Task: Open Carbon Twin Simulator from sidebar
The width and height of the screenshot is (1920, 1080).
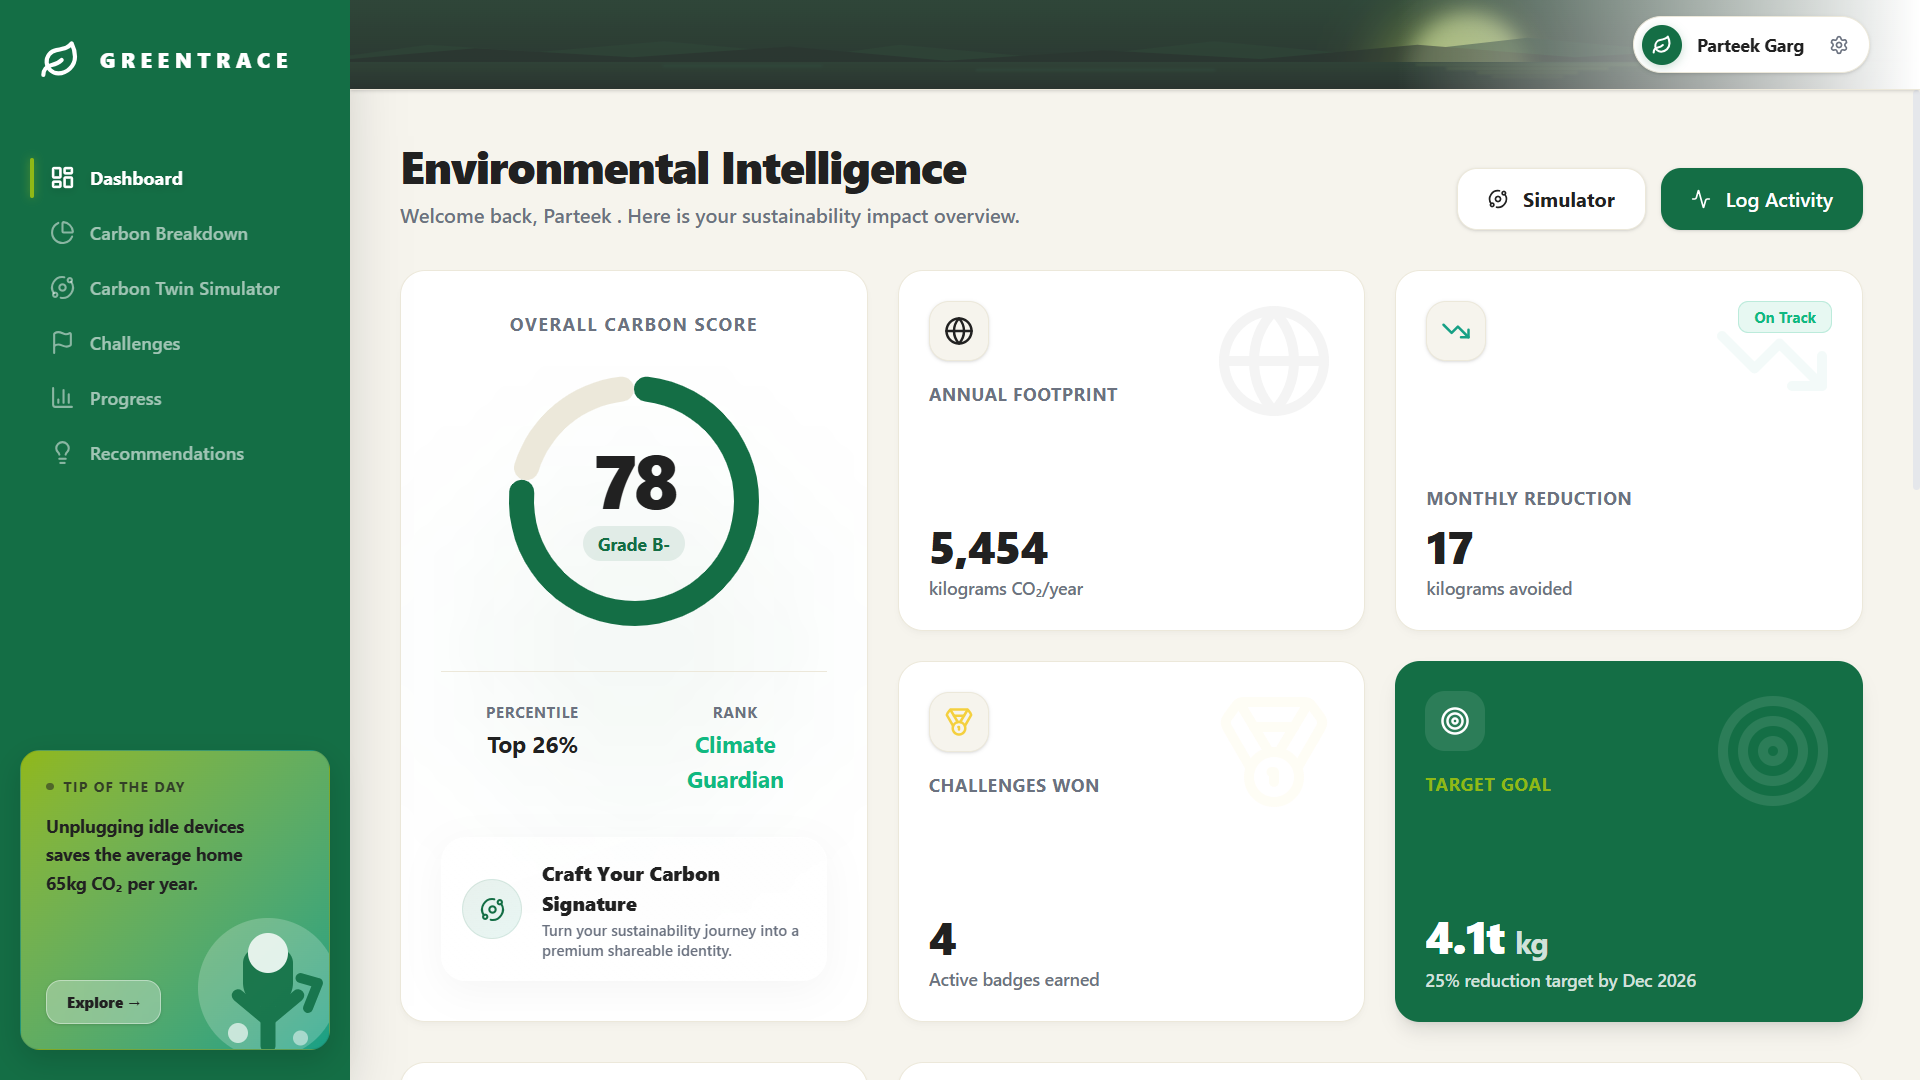Action: click(x=180, y=288)
